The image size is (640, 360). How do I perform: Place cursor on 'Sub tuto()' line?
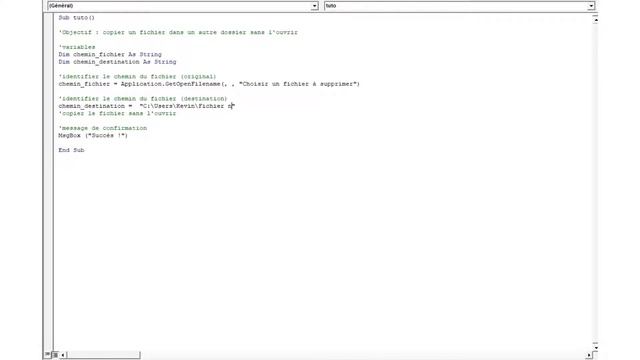pyautogui.click(x=76, y=18)
